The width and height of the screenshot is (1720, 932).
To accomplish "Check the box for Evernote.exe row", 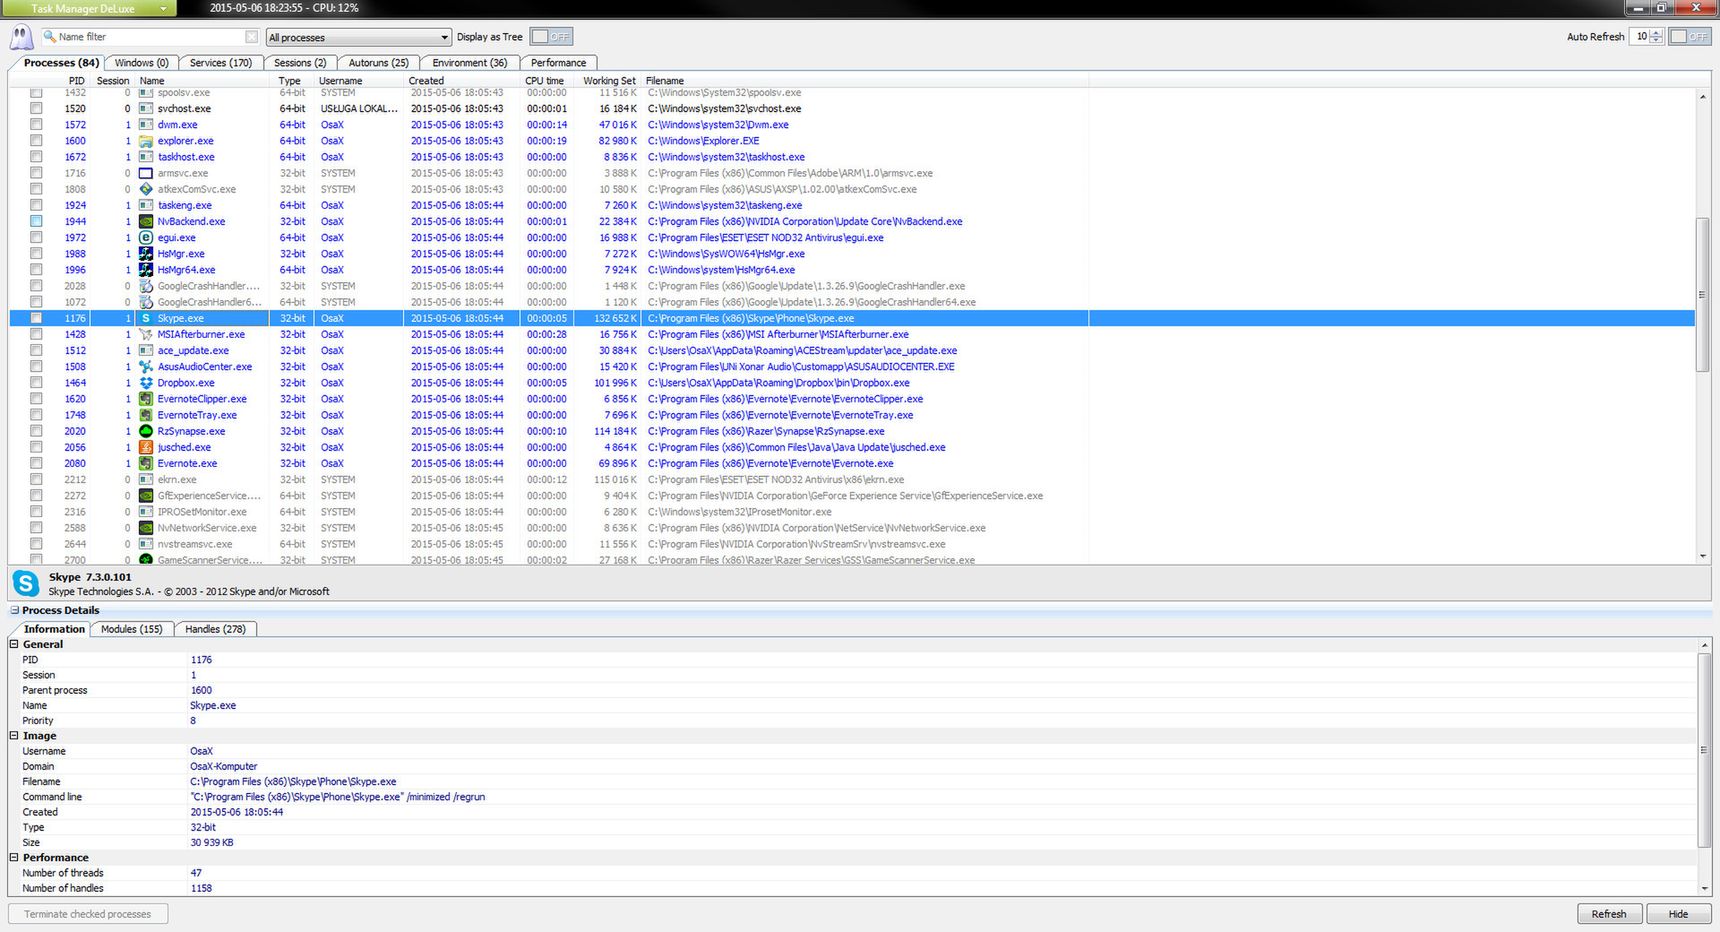I will tap(36, 464).
